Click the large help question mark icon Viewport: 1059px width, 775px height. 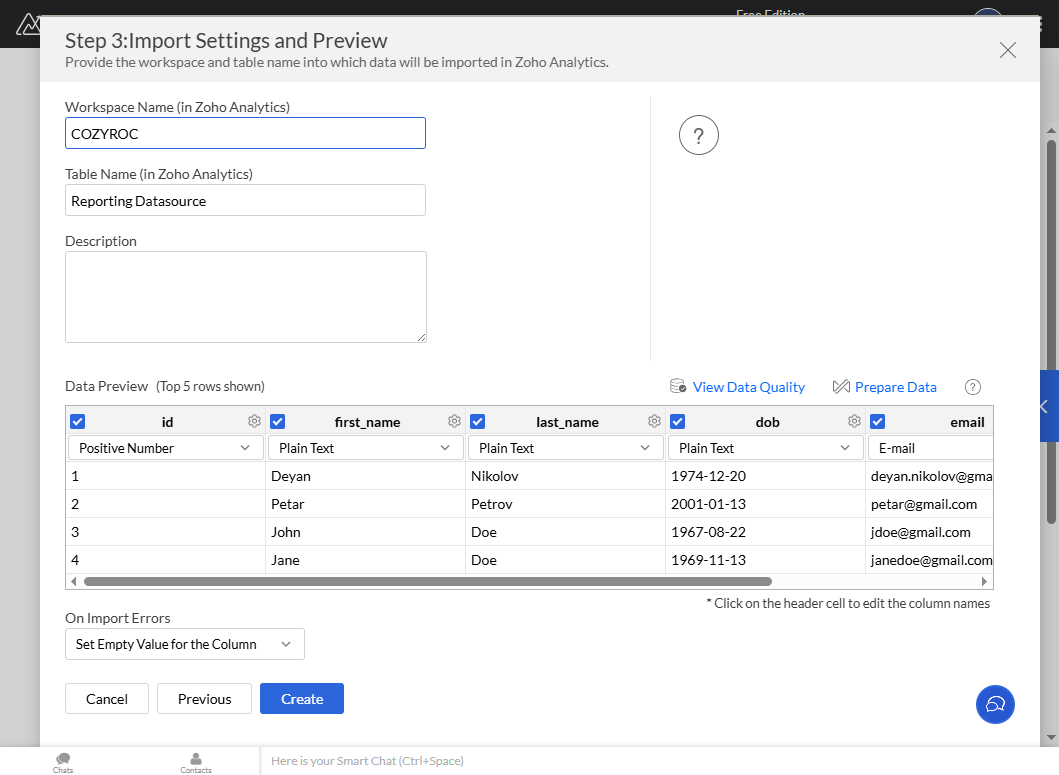698,136
